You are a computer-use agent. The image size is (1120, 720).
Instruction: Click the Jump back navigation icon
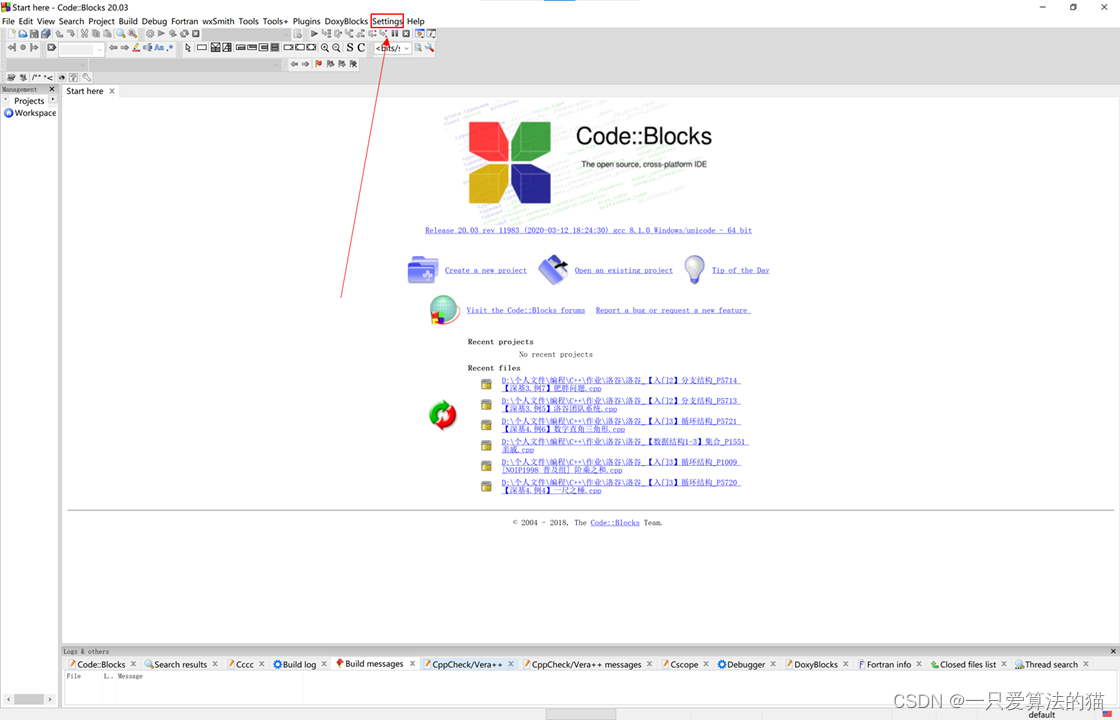(11, 48)
